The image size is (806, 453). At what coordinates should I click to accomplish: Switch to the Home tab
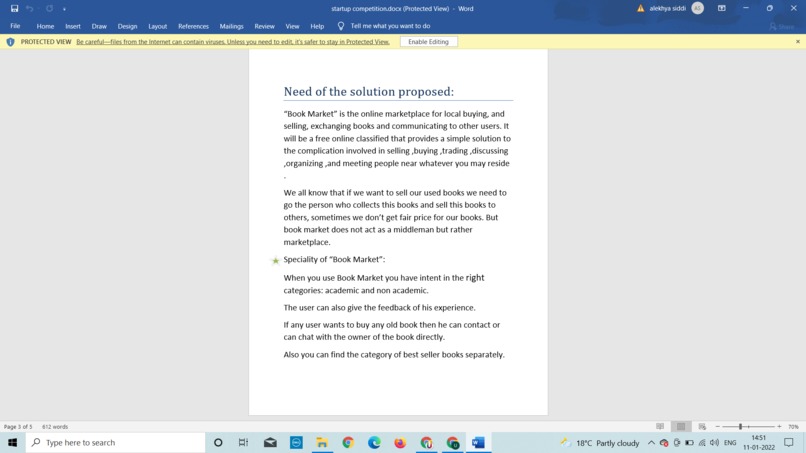click(45, 26)
